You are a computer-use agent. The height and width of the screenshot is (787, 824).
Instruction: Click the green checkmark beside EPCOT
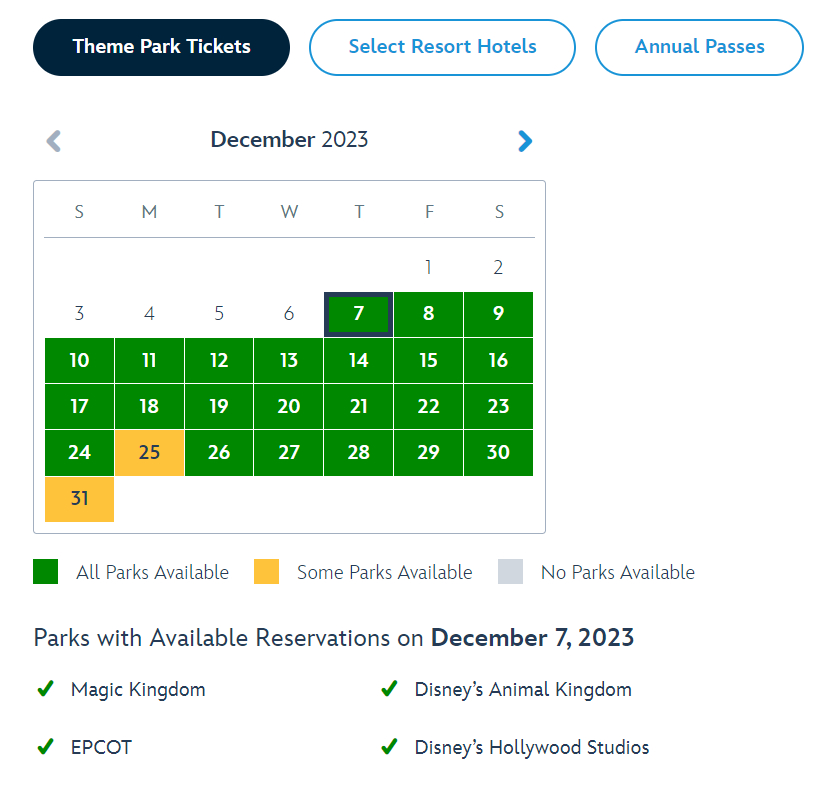(x=44, y=747)
